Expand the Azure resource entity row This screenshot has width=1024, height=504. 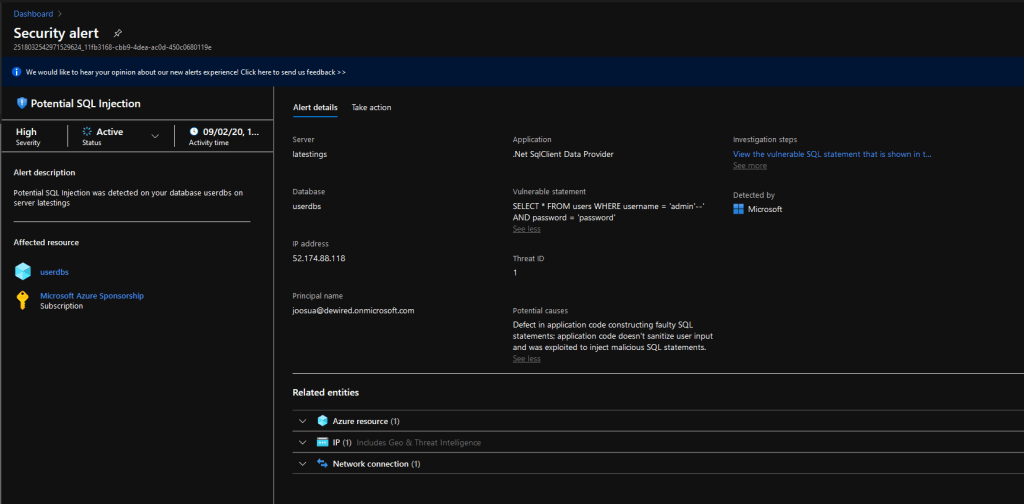click(302, 421)
